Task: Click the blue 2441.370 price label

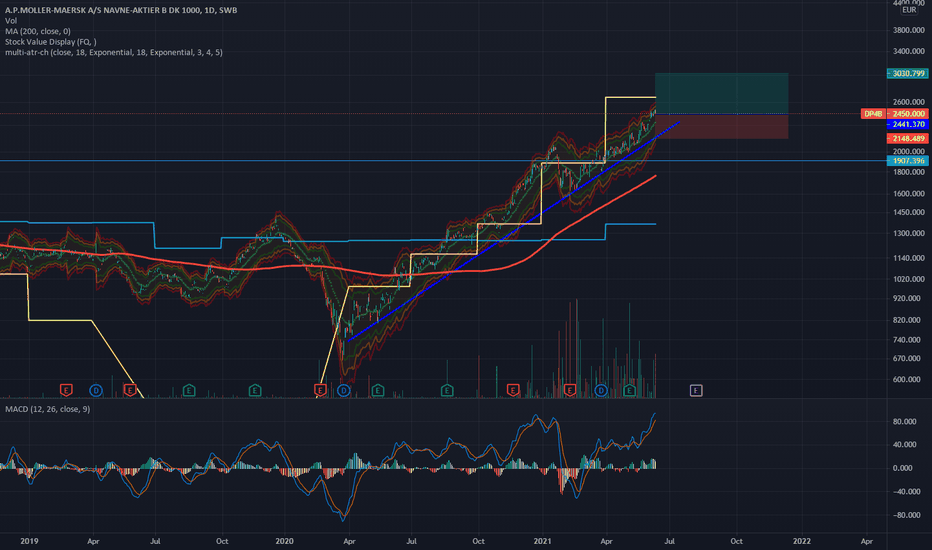Action: (x=907, y=124)
